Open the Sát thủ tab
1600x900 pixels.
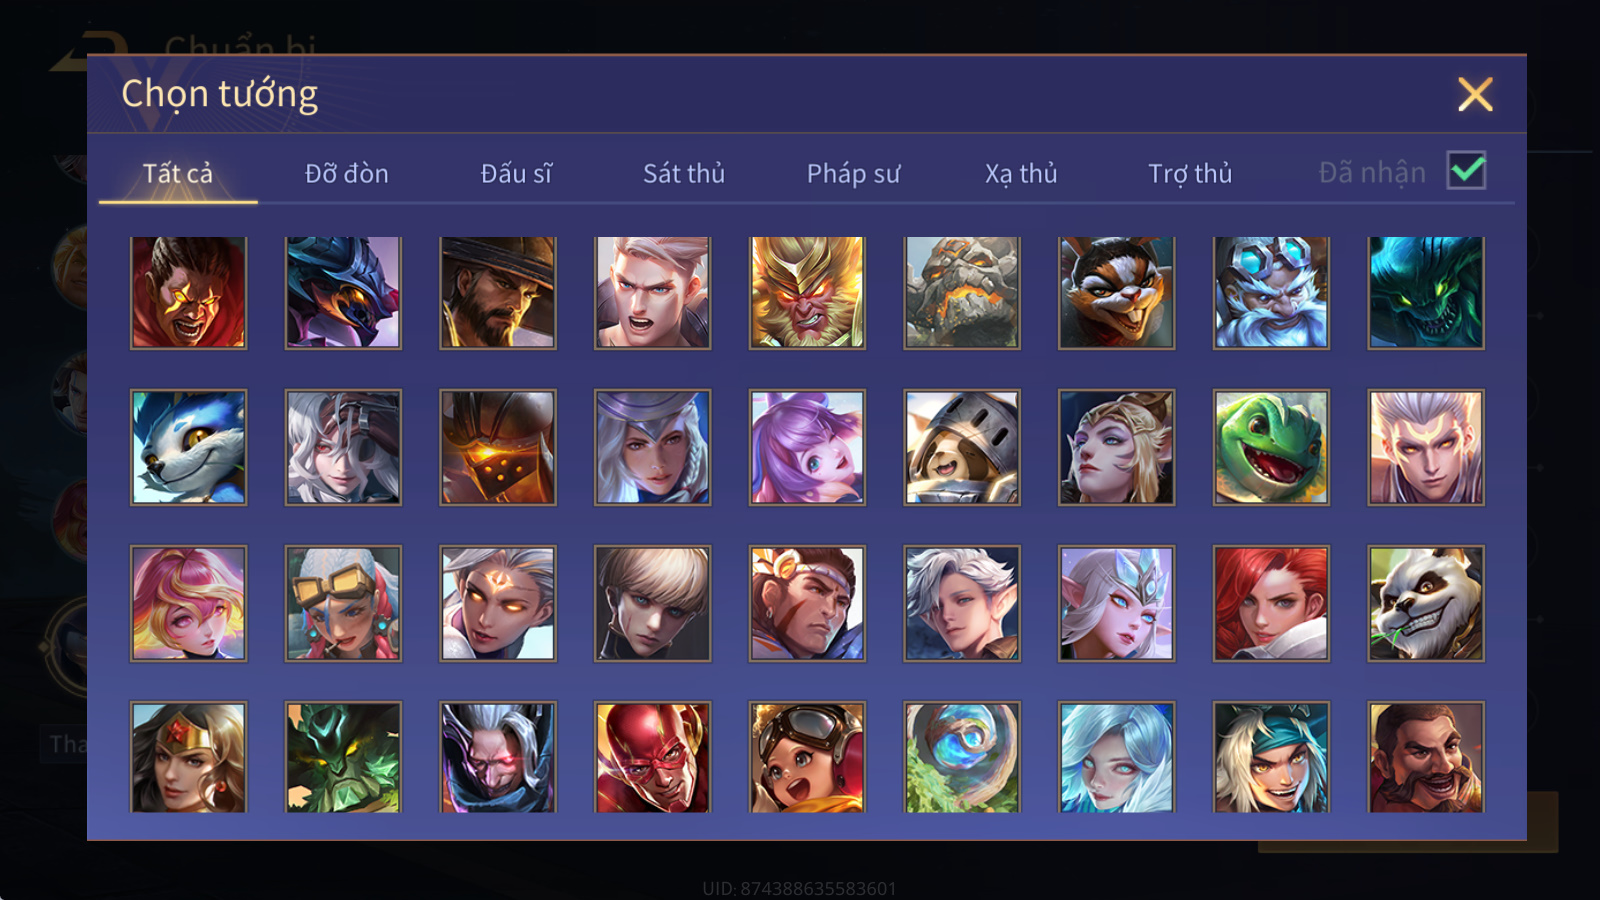point(683,173)
